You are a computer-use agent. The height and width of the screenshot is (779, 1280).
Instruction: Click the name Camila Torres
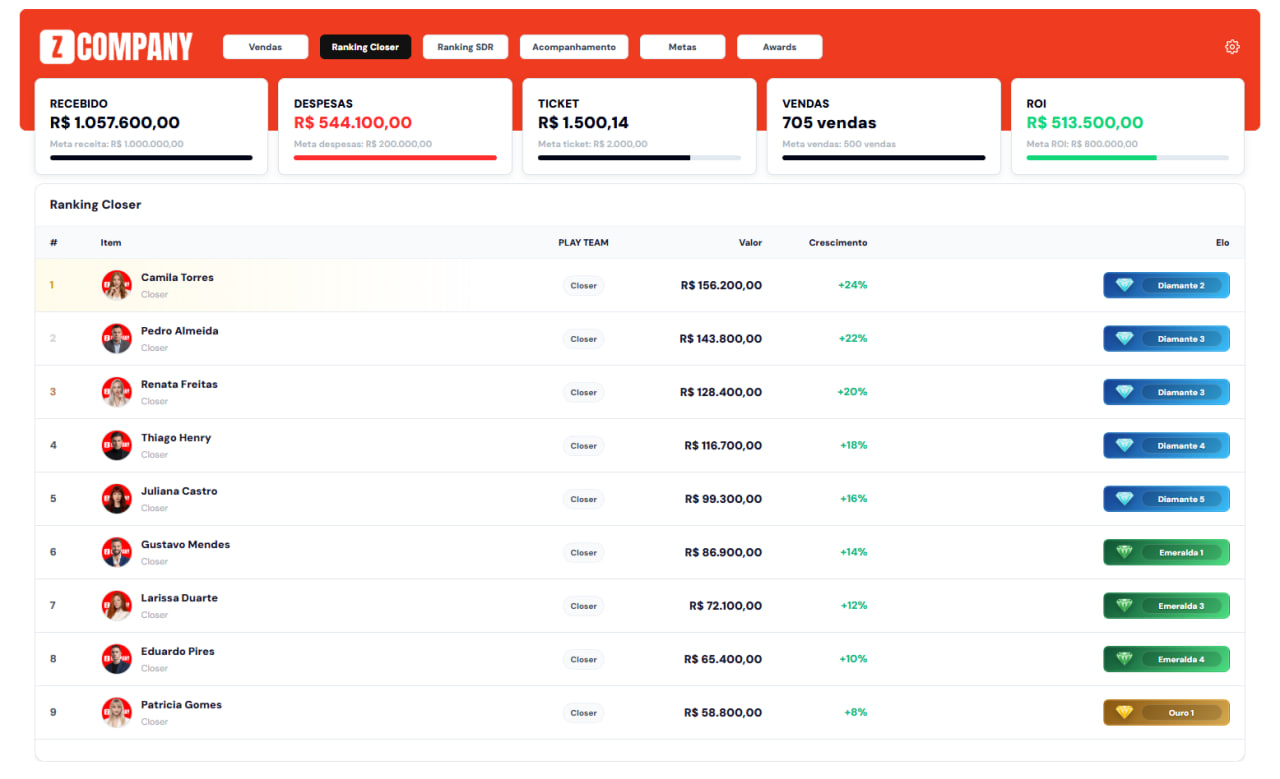[177, 277]
